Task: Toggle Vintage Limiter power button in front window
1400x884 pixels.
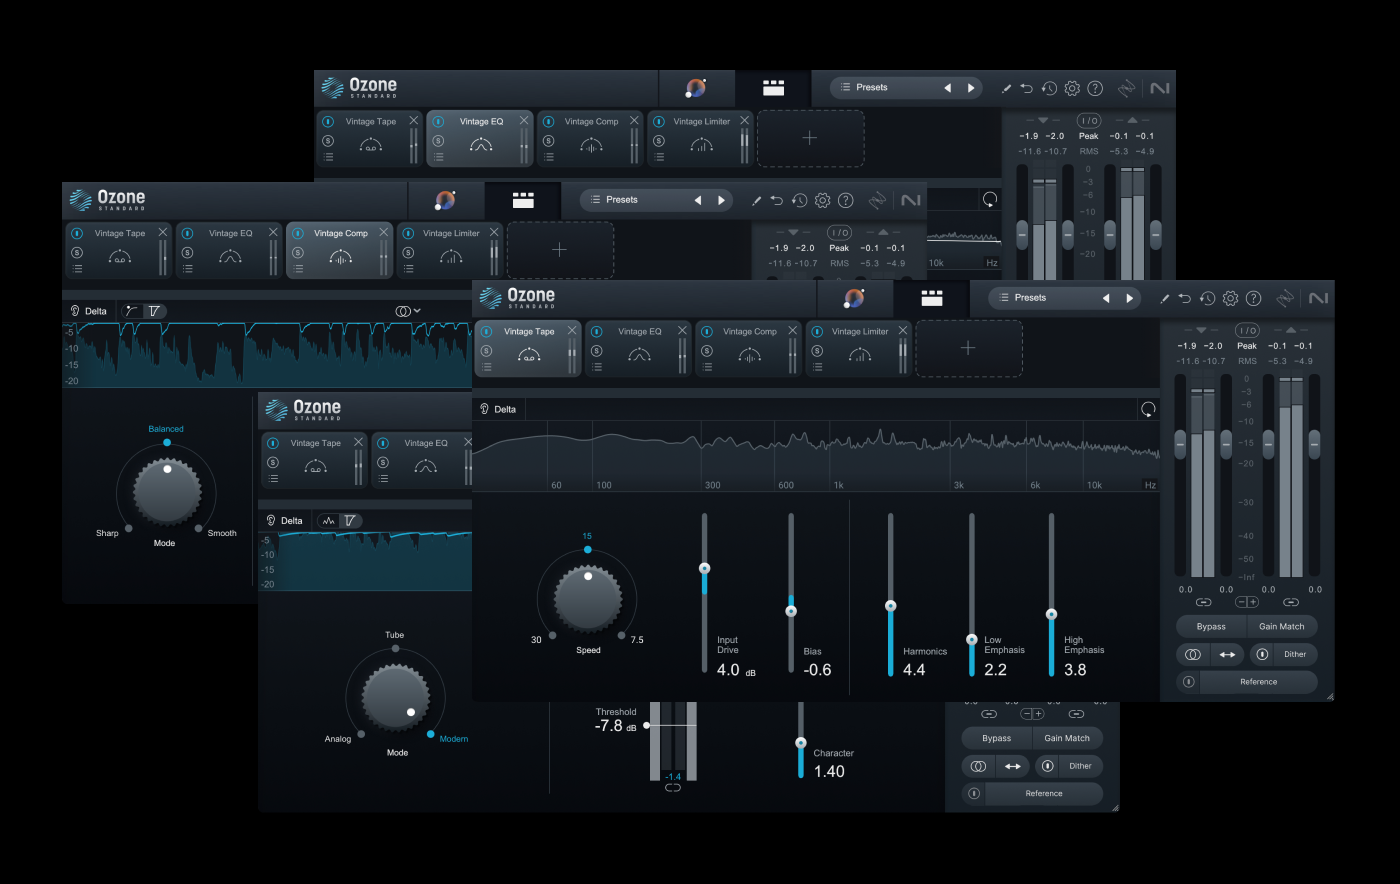Action: 817,331
